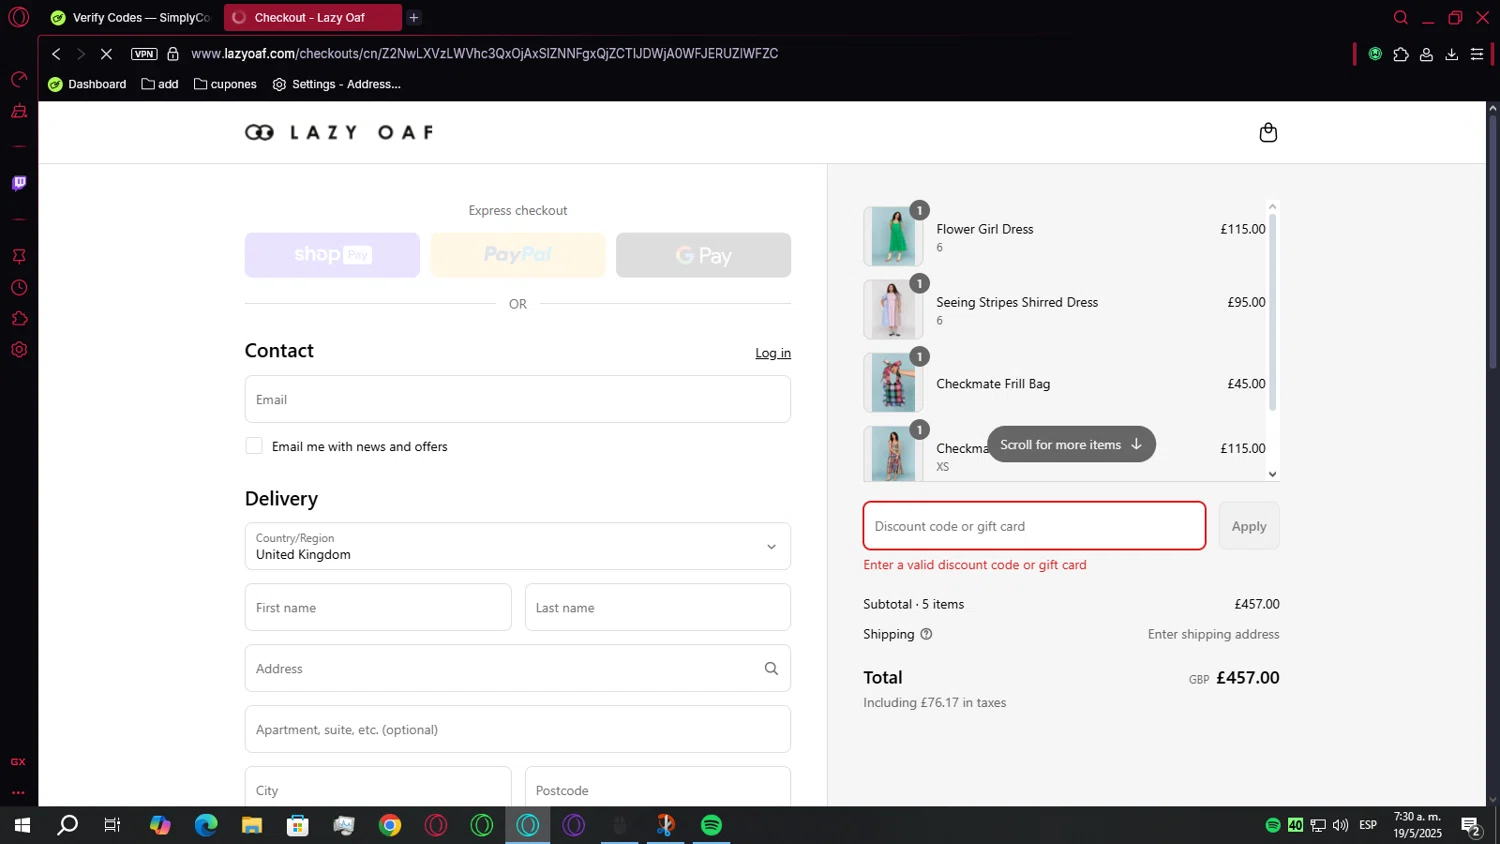This screenshot has height=844, width=1500.
Task: Open the downloads panel
Action: coord(1452,54)
